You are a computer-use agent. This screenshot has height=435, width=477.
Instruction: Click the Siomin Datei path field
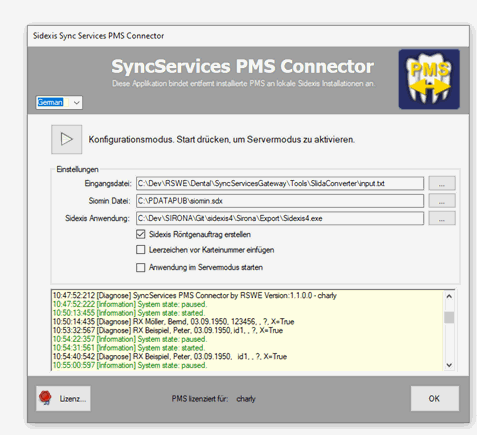(x=280, y=201)
